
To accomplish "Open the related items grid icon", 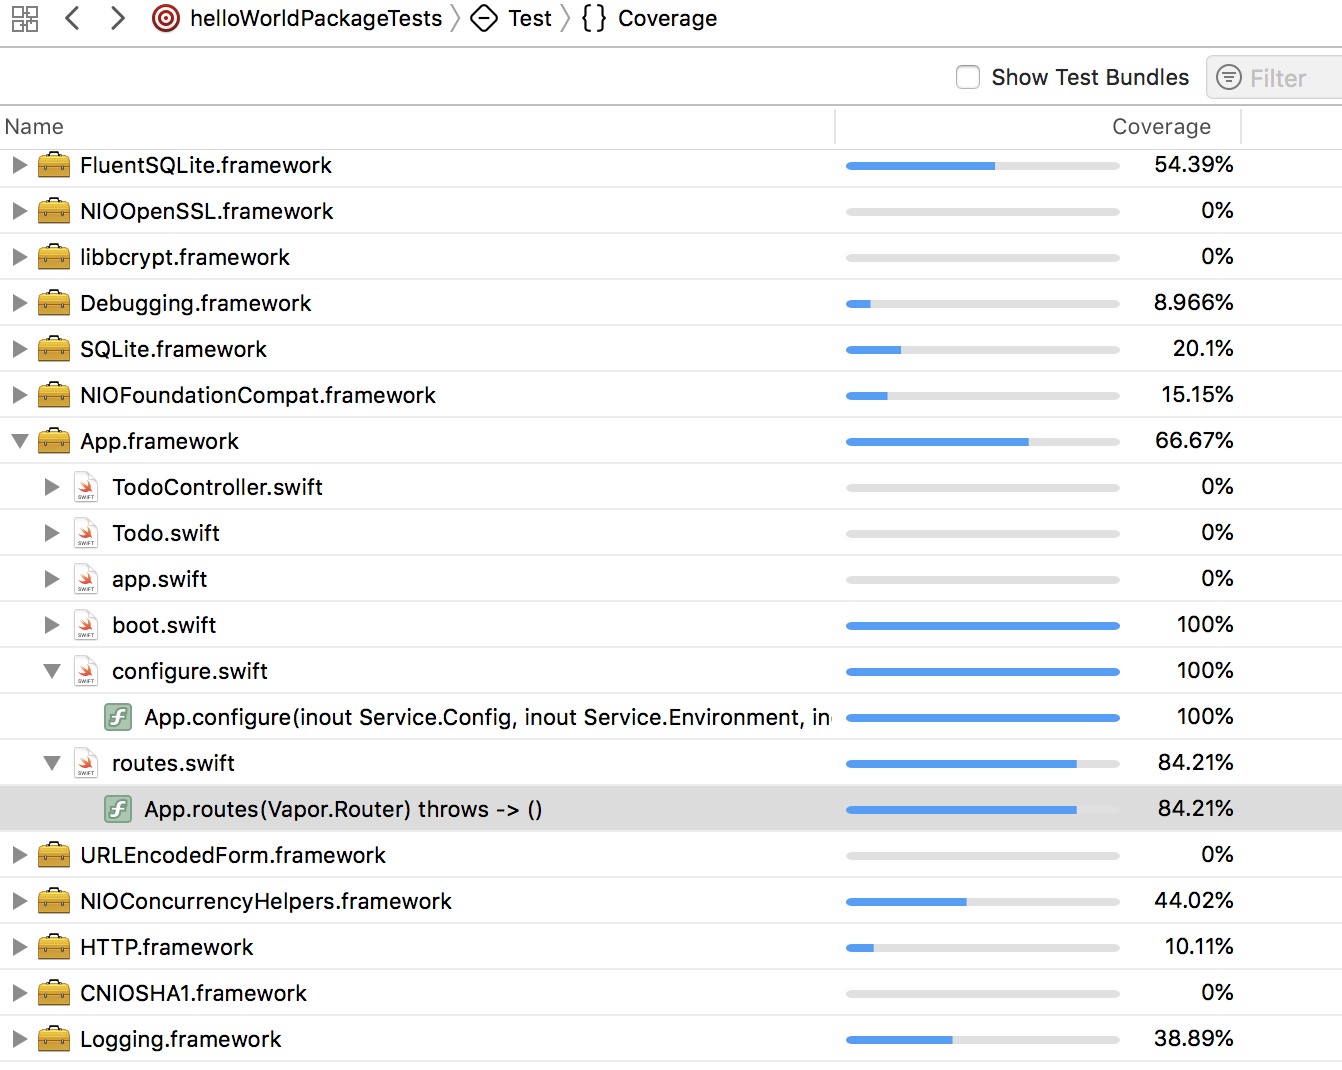I will 24,18.
